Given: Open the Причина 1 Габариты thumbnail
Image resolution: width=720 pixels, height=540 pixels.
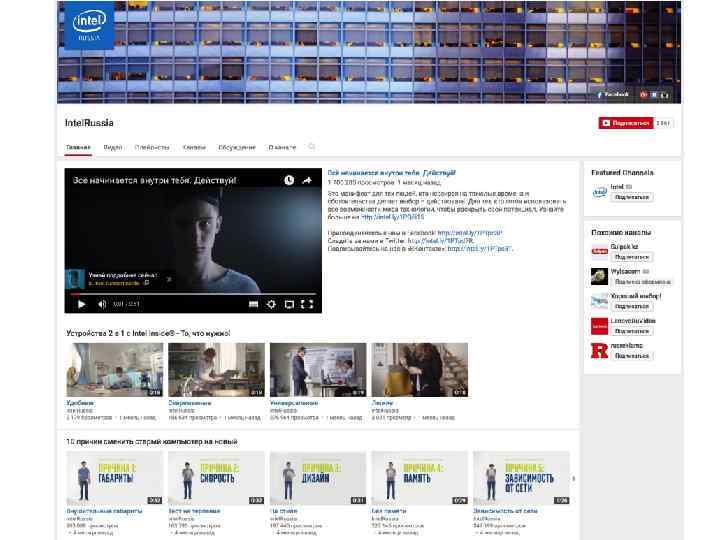Looking at the screenshot, I should coord(115,478).
